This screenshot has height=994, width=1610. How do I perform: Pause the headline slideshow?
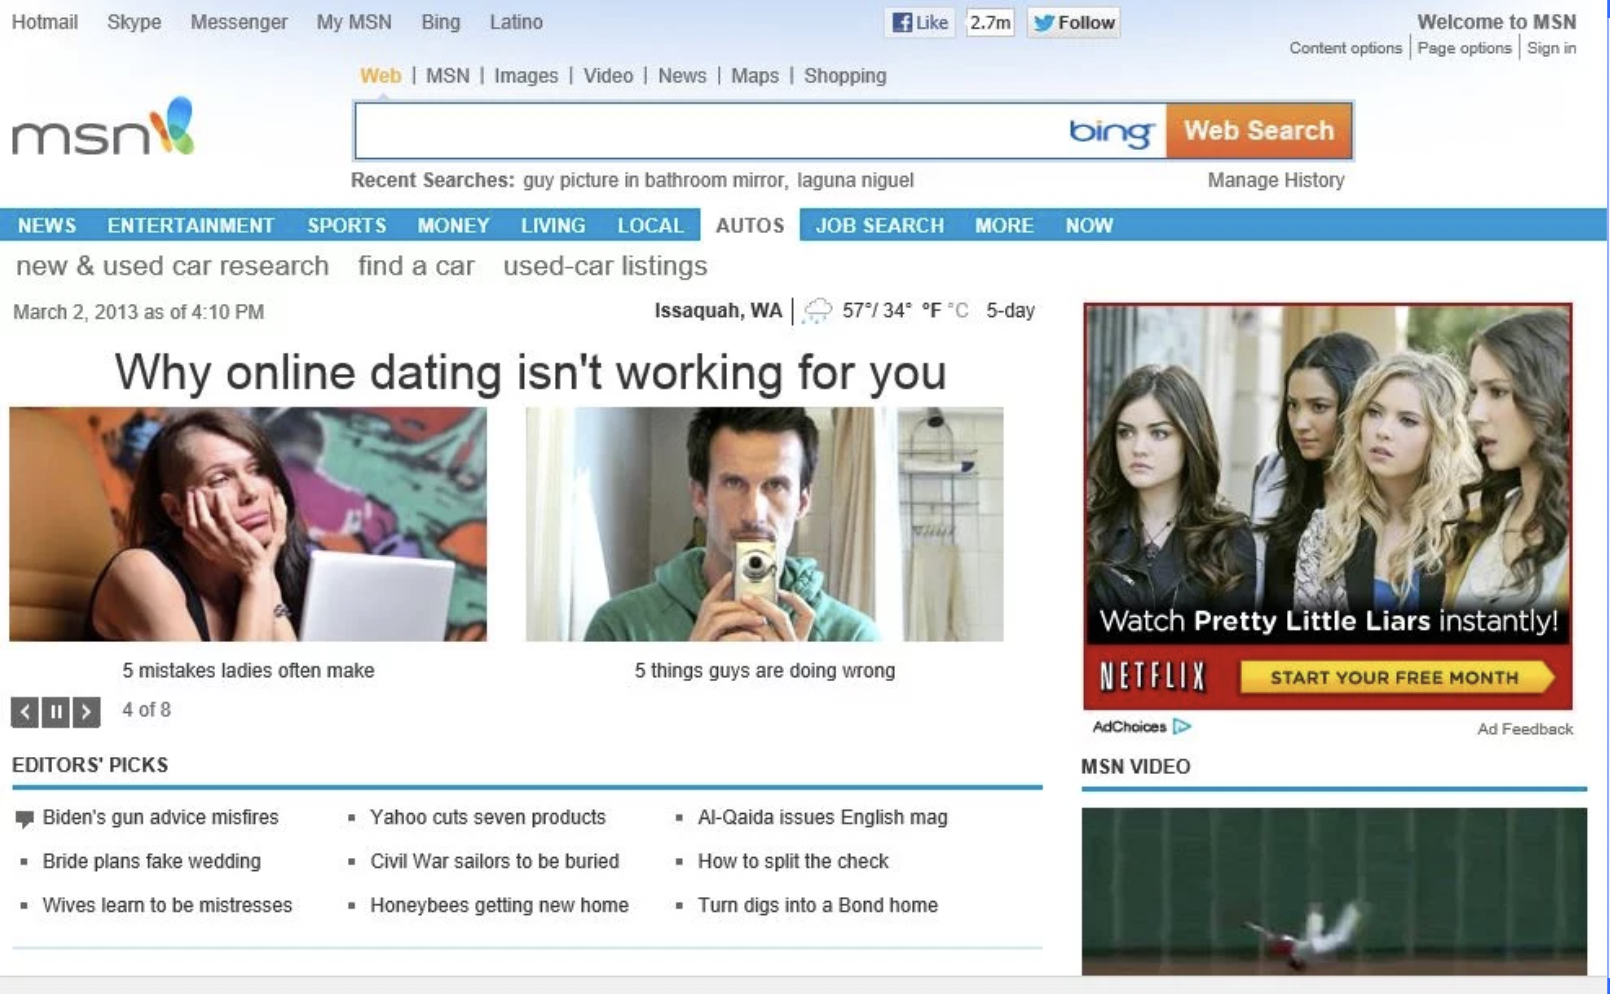click(x=56, y=711)
